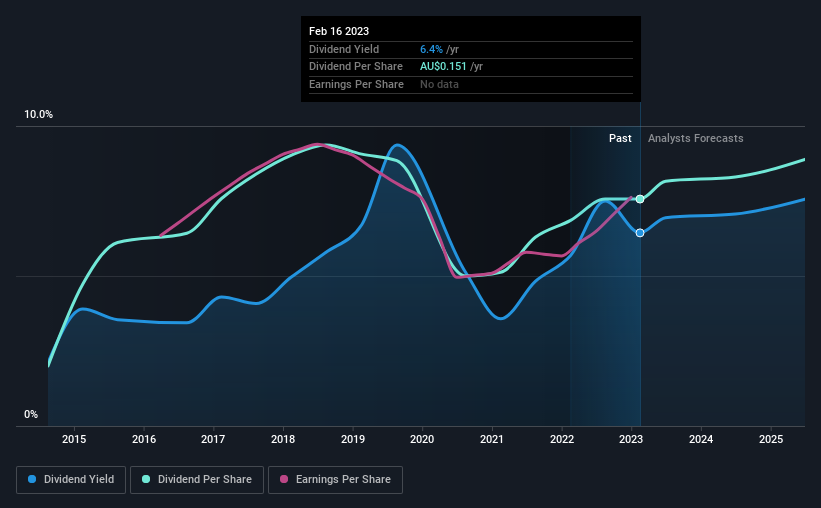The height and width of the screenshot is (508, 821).
Task: Click the 2018 x-axis label
Action: pos(283,439)
